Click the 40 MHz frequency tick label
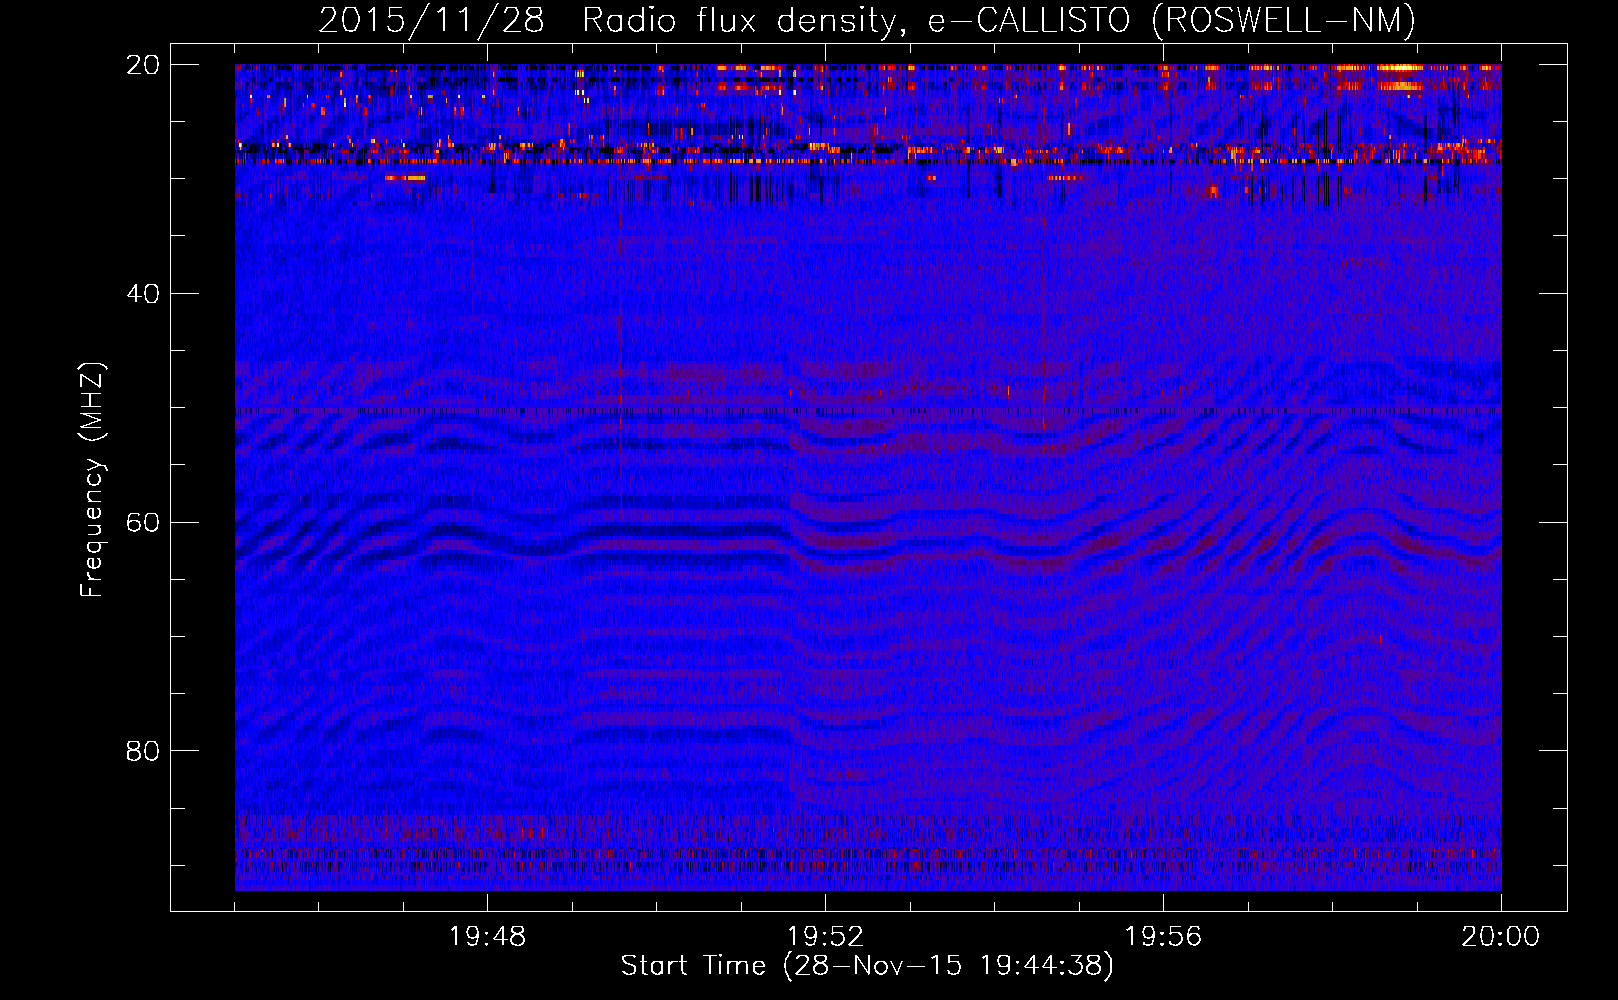Image resolution: width=1618 pixels, height=1000 pixels. tap(143, 294)
